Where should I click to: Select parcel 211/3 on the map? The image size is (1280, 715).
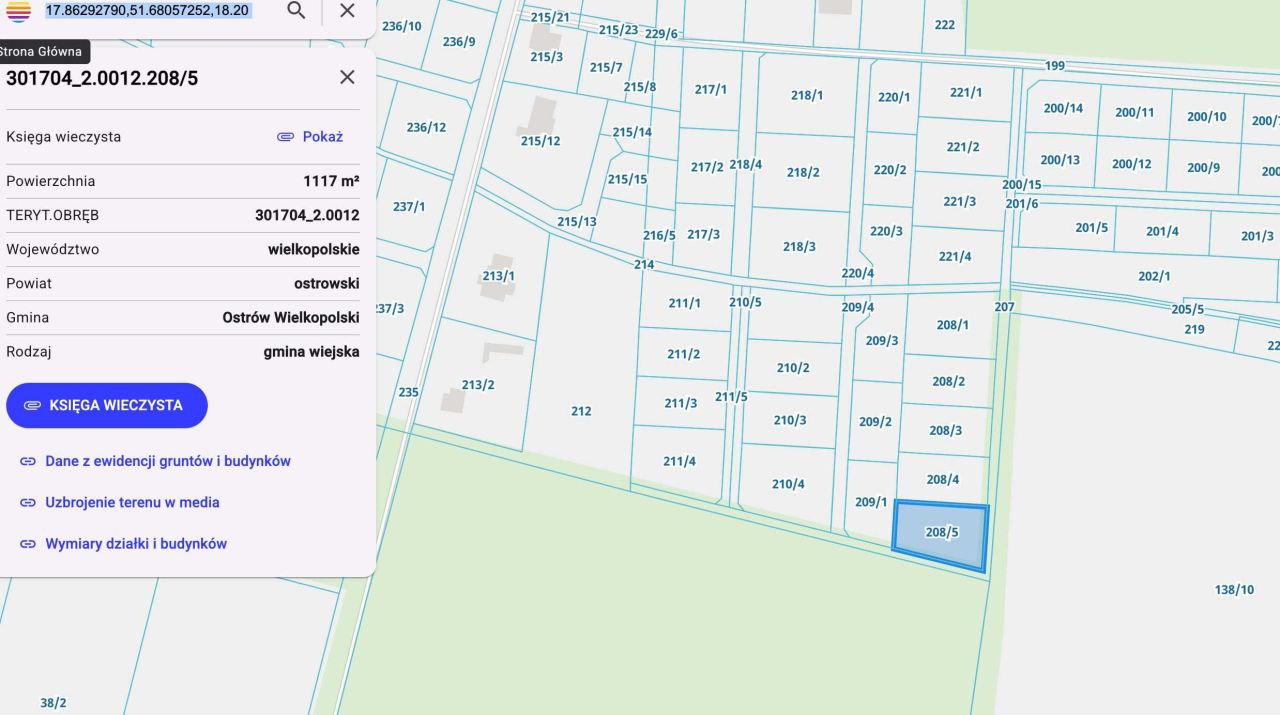tap(681, 403)
